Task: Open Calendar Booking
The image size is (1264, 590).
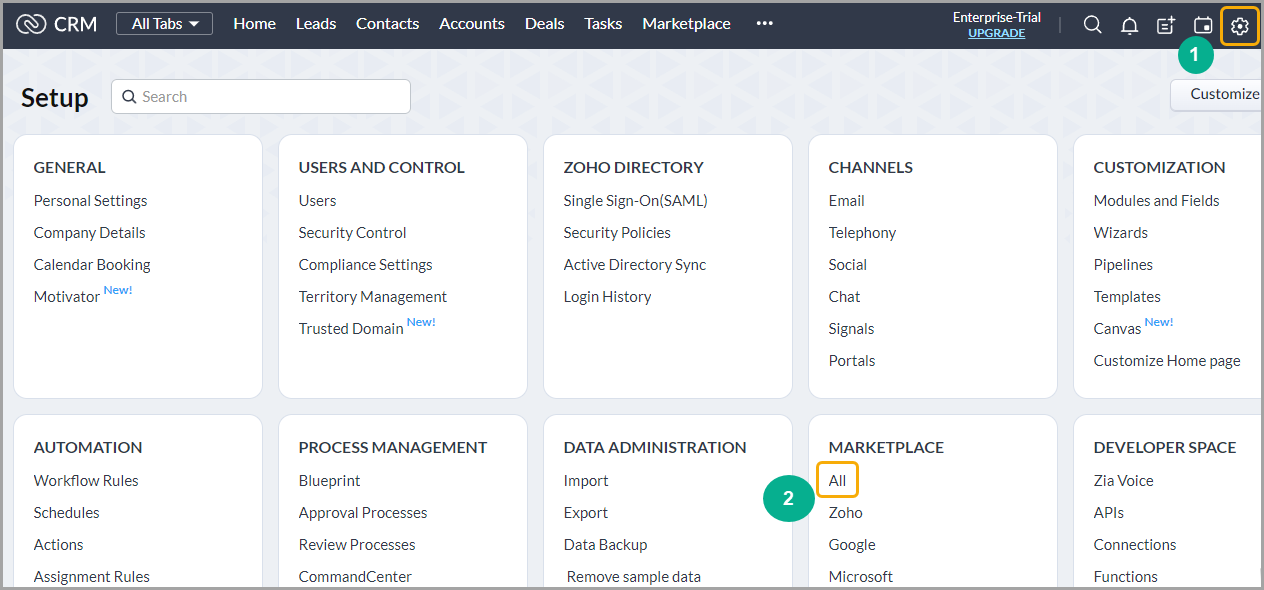Action: pyautogui.click(x=92, y=265)
